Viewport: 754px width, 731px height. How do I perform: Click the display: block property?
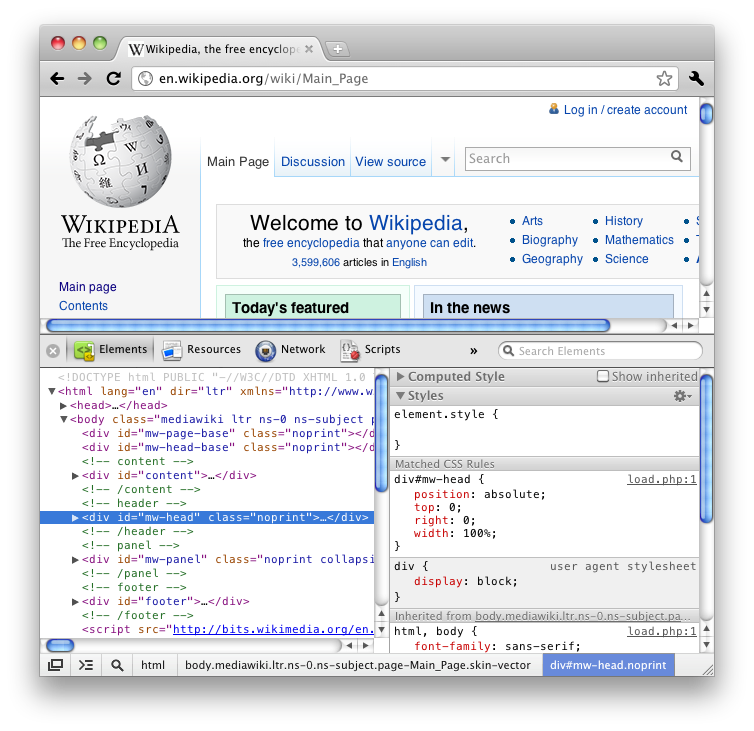pyautogui.click(x=465, y=581)
